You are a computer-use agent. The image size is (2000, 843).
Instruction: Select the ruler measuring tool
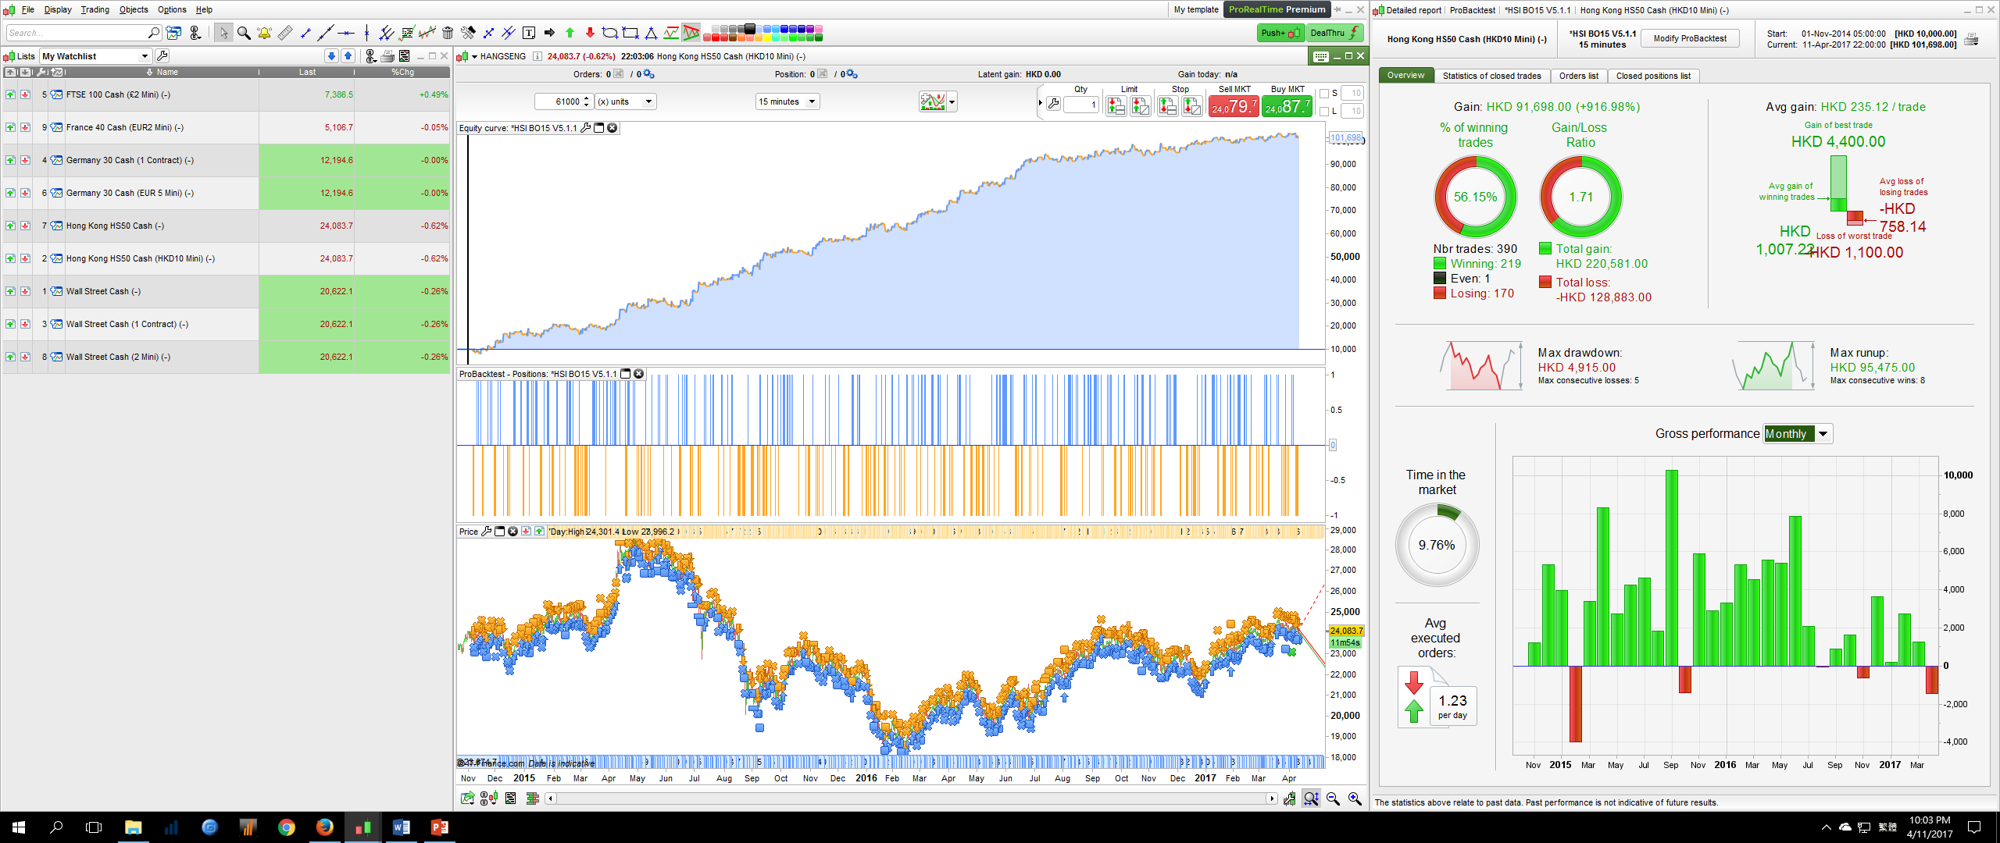(x=285, y=33)
